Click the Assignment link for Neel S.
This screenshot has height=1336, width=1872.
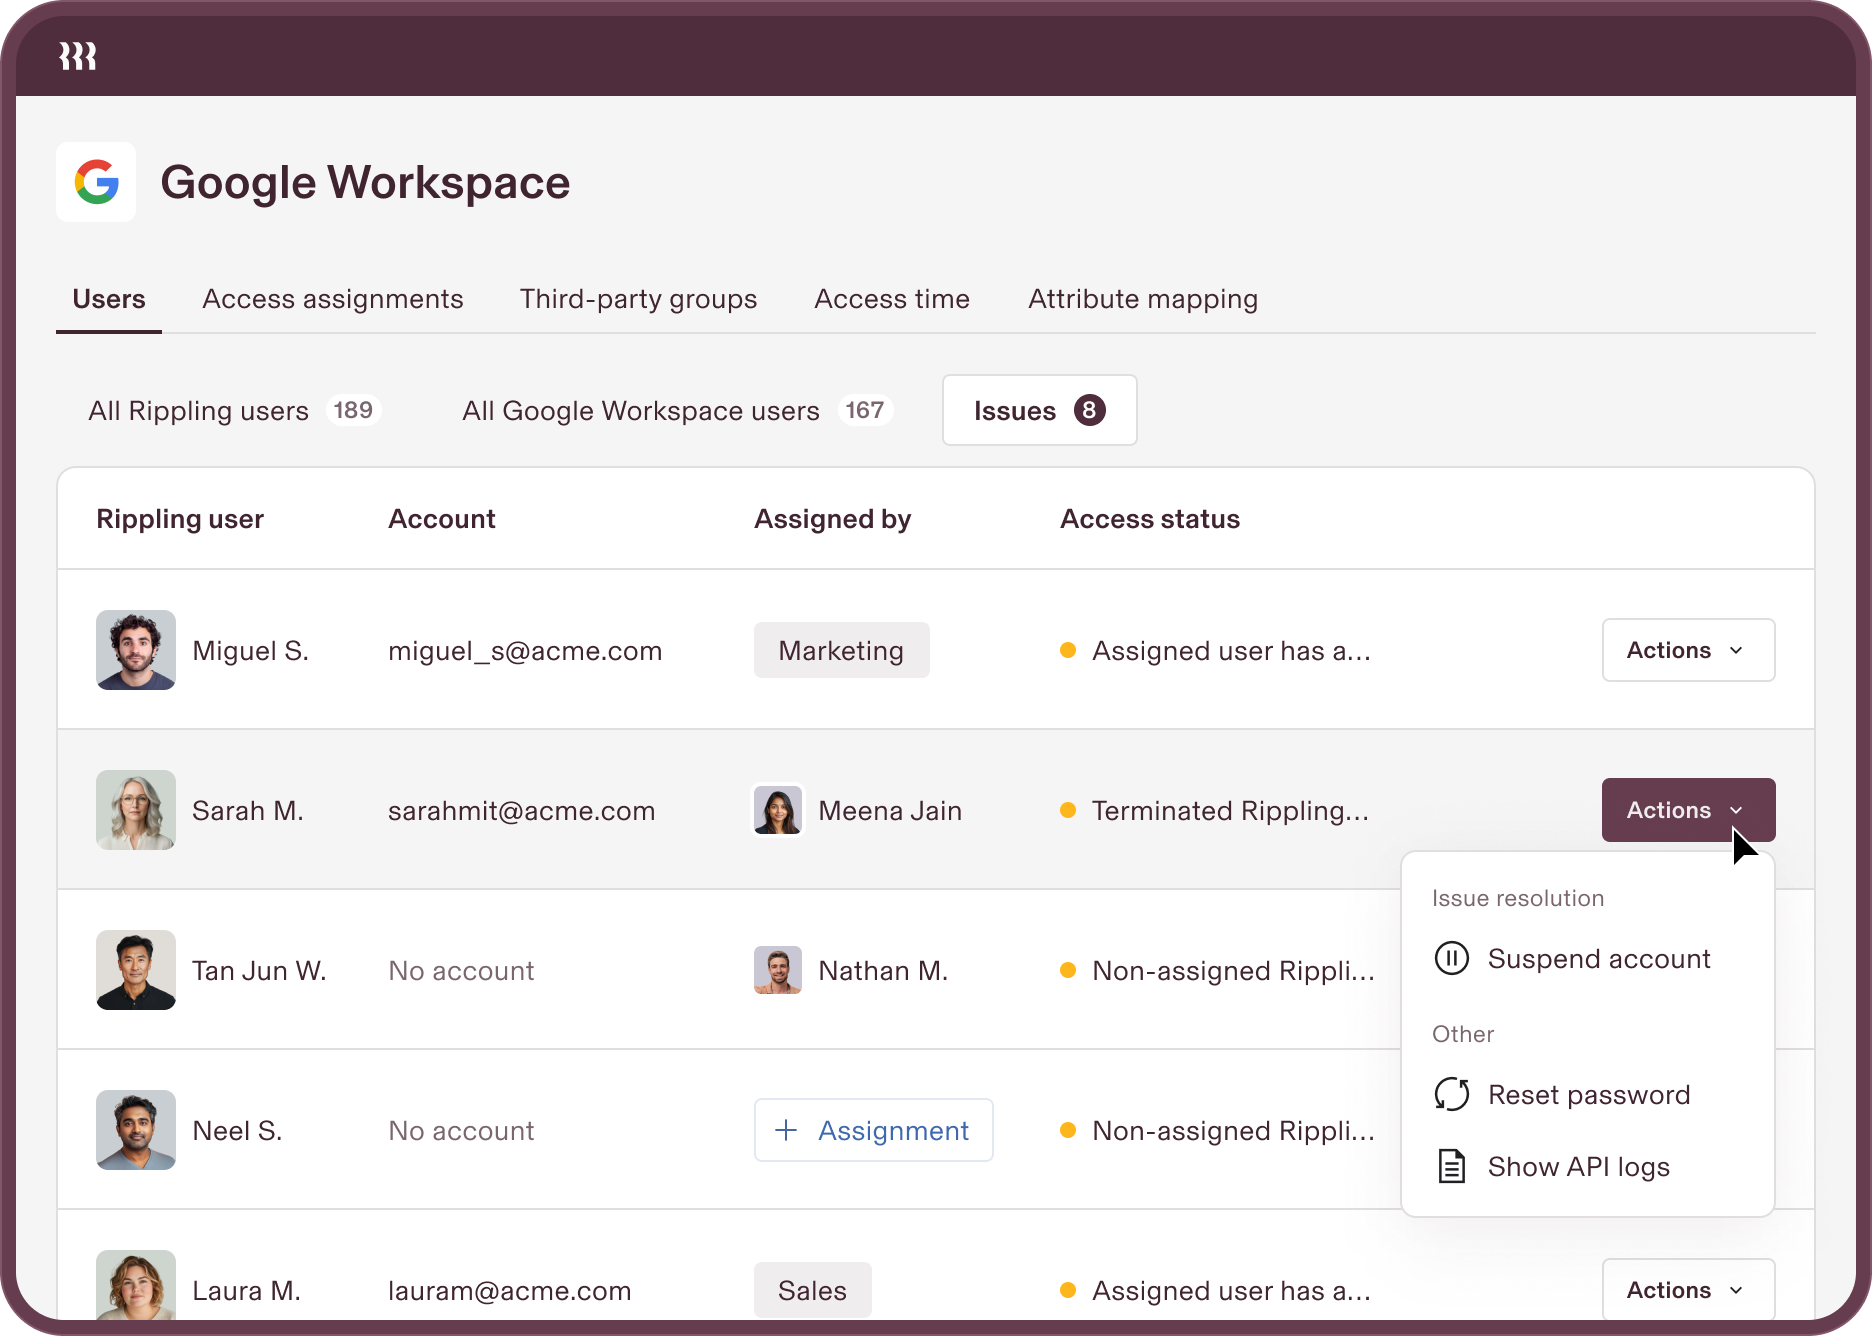(894, 1130)
